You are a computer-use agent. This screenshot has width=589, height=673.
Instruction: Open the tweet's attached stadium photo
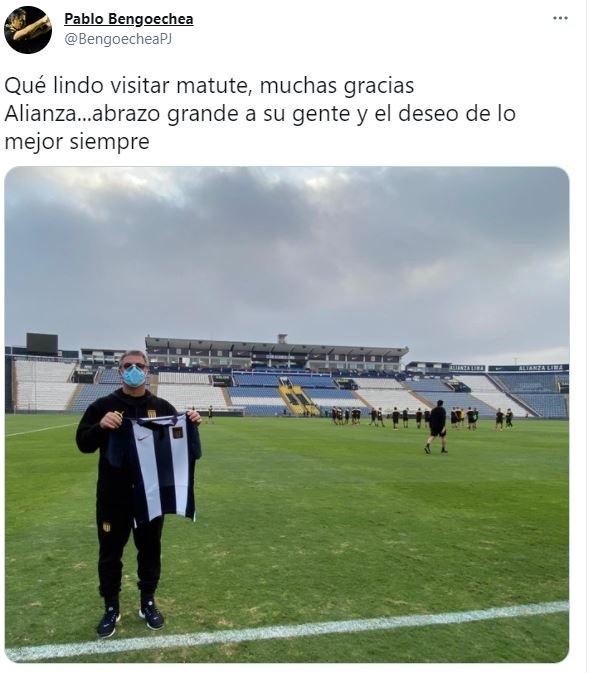coord(287,415)
